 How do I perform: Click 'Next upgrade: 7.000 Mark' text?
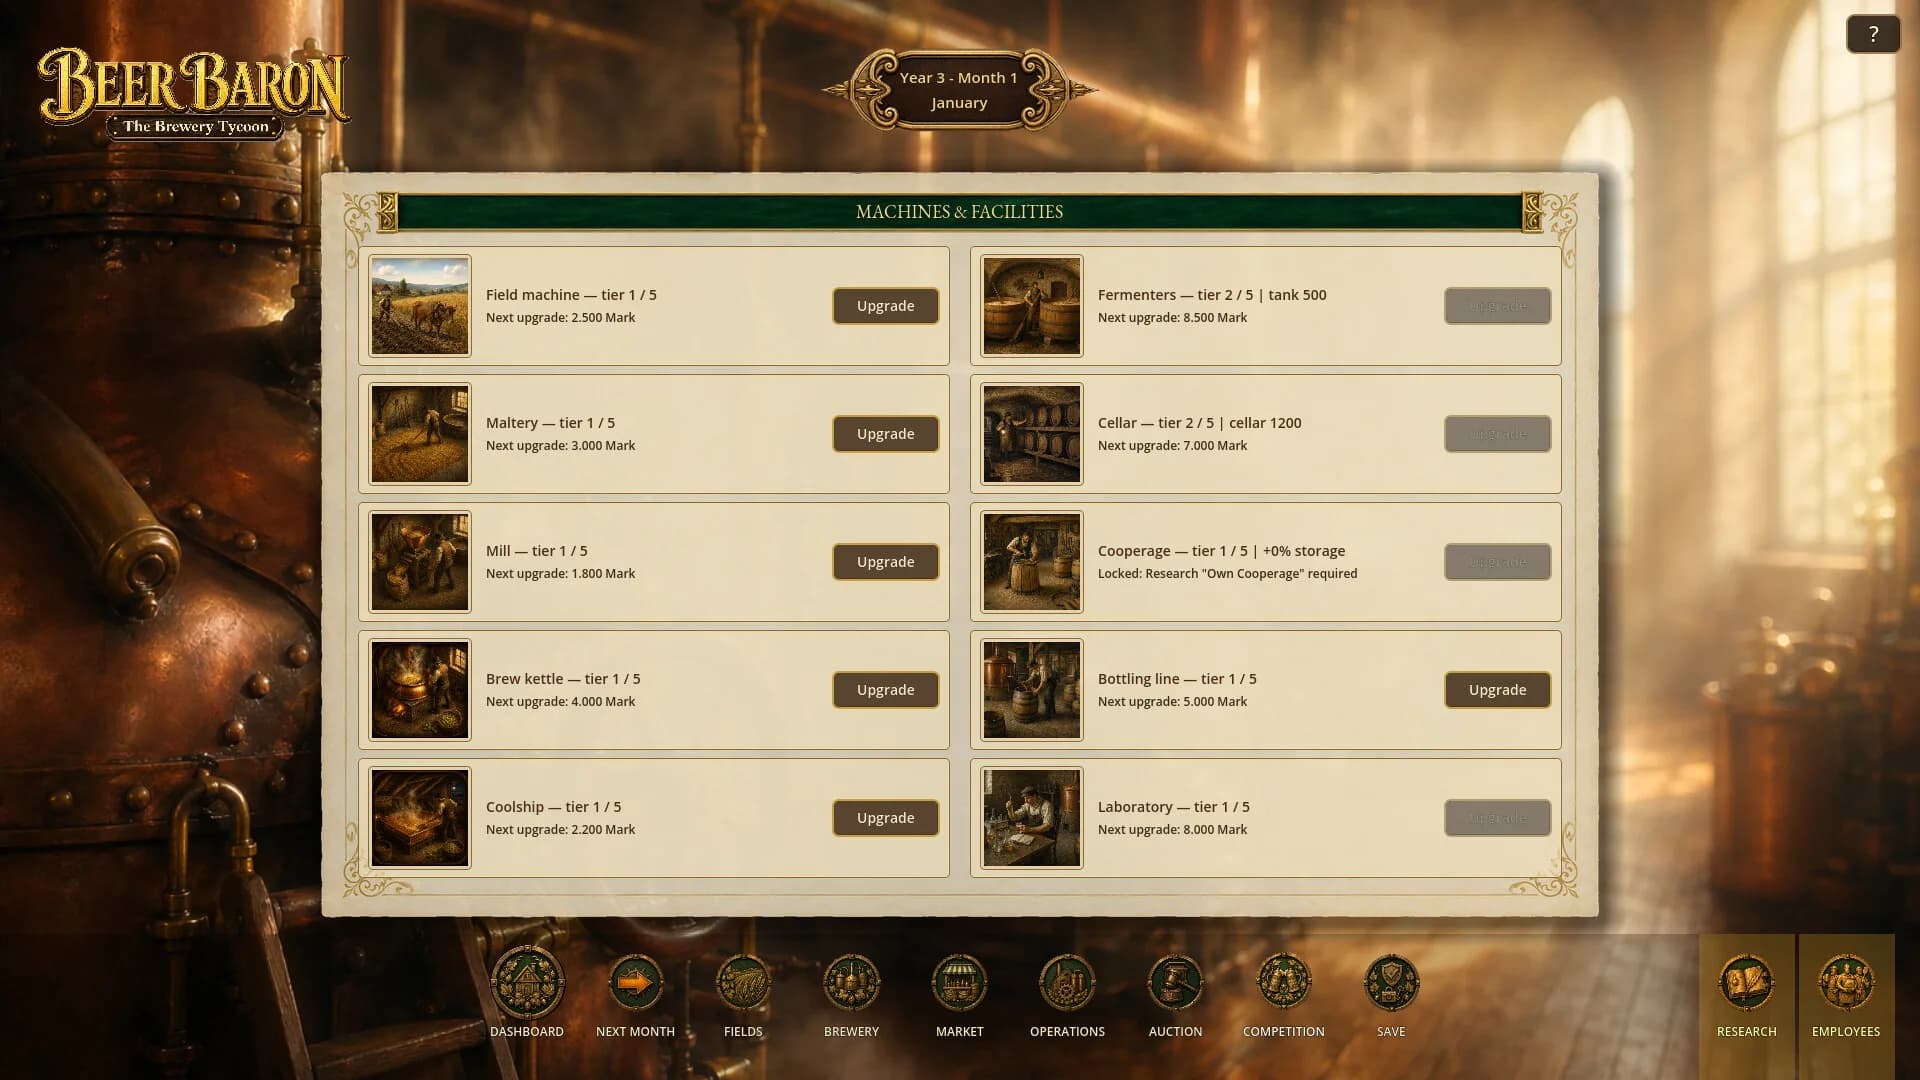coord(1172,446)
